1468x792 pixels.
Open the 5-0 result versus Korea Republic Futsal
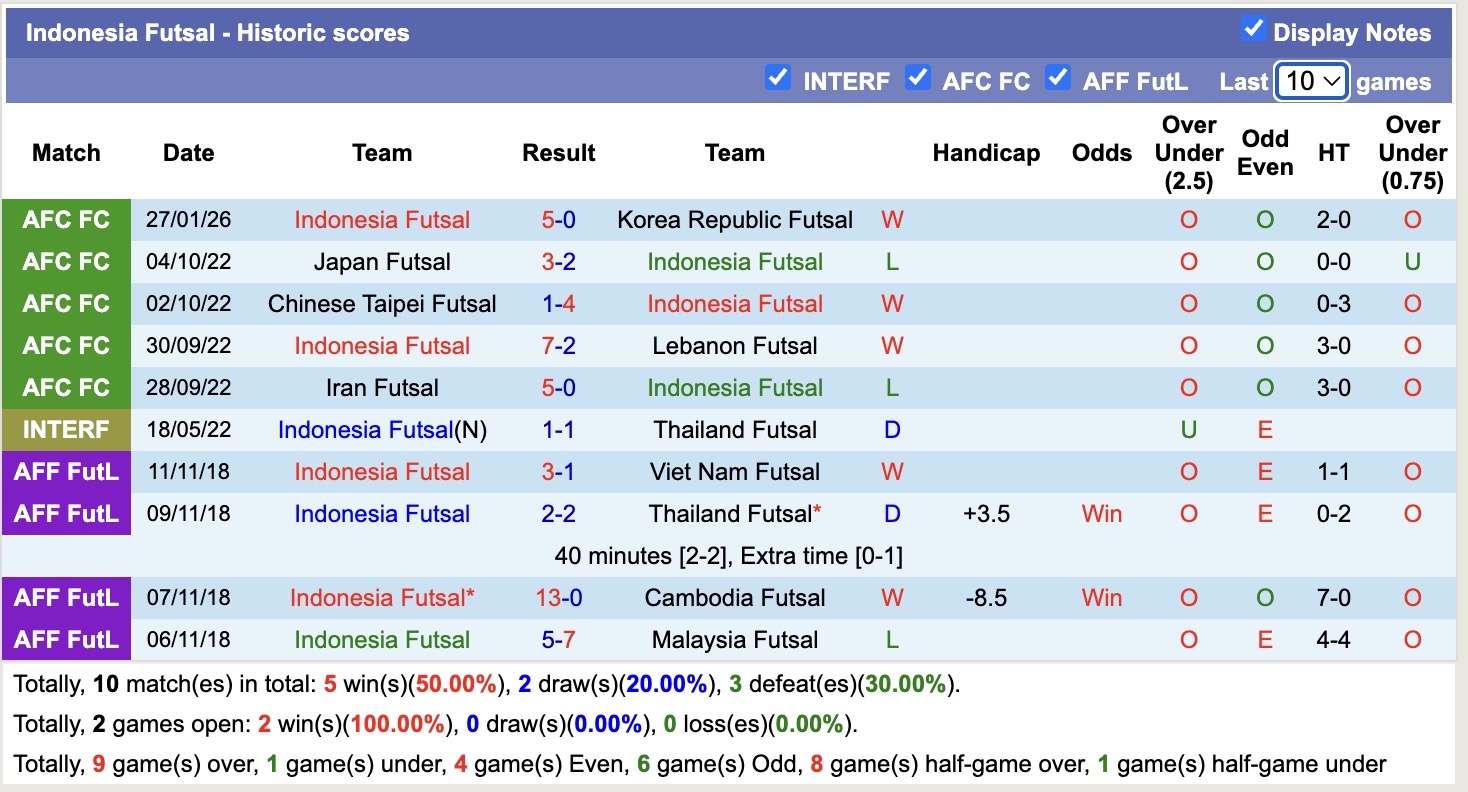coord(558,219)
